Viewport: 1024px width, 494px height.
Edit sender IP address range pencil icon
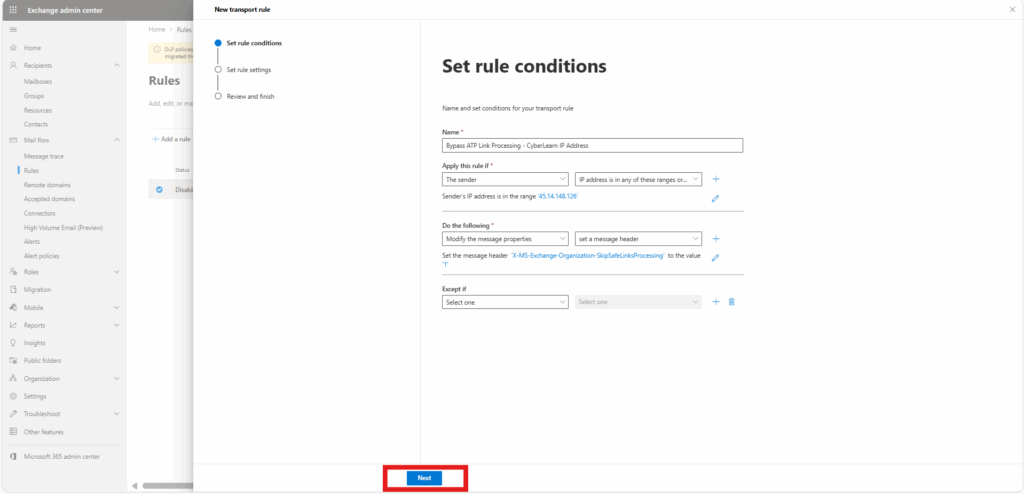[715, 199]
